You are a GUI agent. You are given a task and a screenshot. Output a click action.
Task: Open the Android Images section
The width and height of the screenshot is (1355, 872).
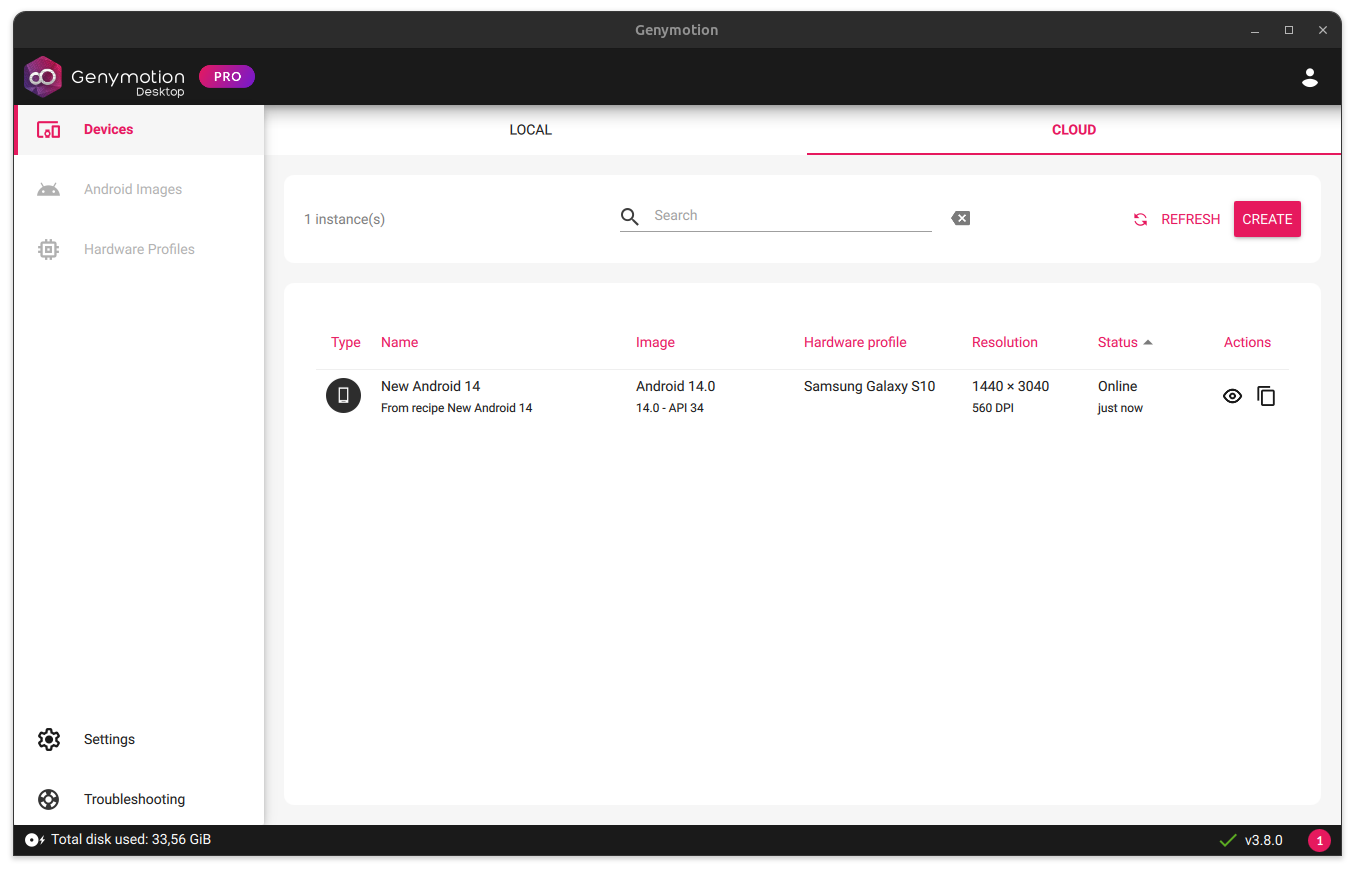click(x=132, y=189)
